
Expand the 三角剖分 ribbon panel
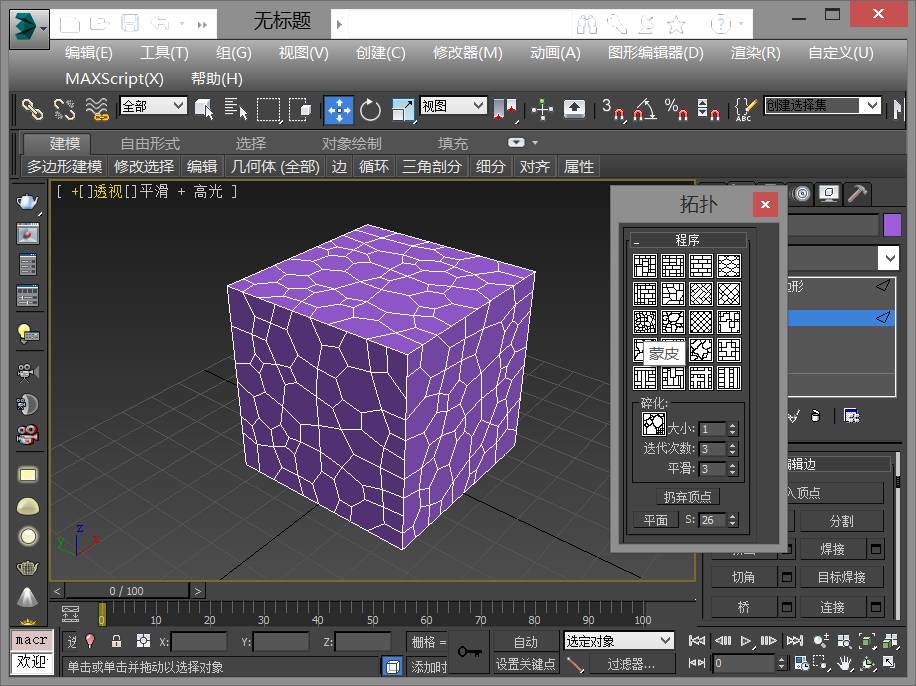point(432,167)
